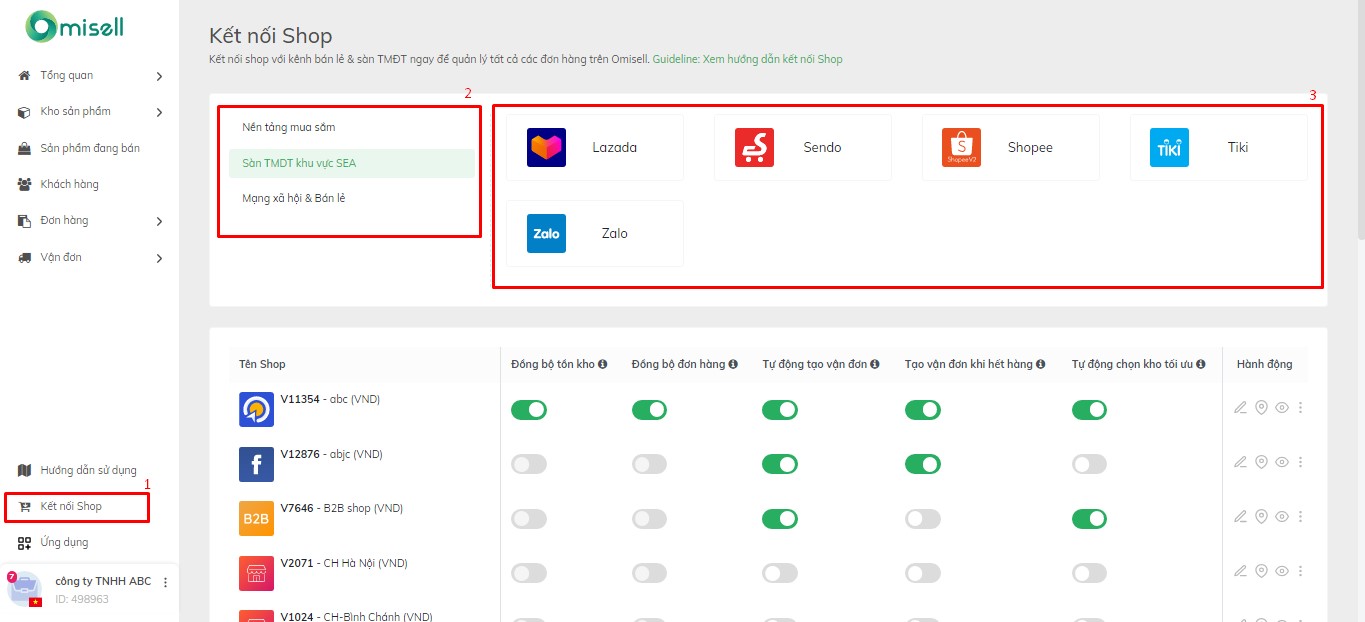Click the info icon beside Đồng bộ tồn kho
Screen dimensions: 1365x622
pyautogui.click(x=603, y=364)
